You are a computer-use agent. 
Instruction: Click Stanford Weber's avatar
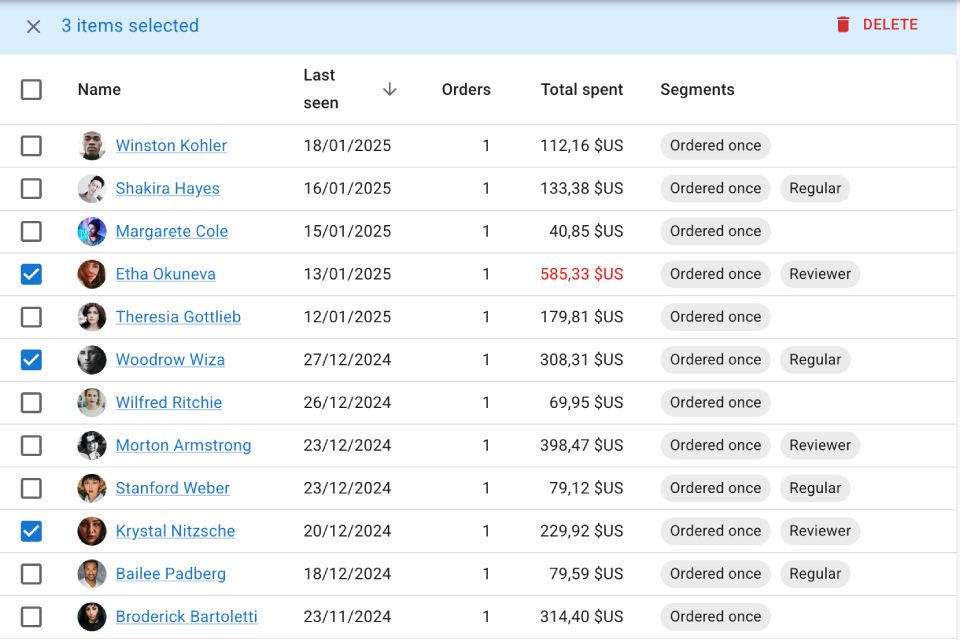tap(92, 489)
